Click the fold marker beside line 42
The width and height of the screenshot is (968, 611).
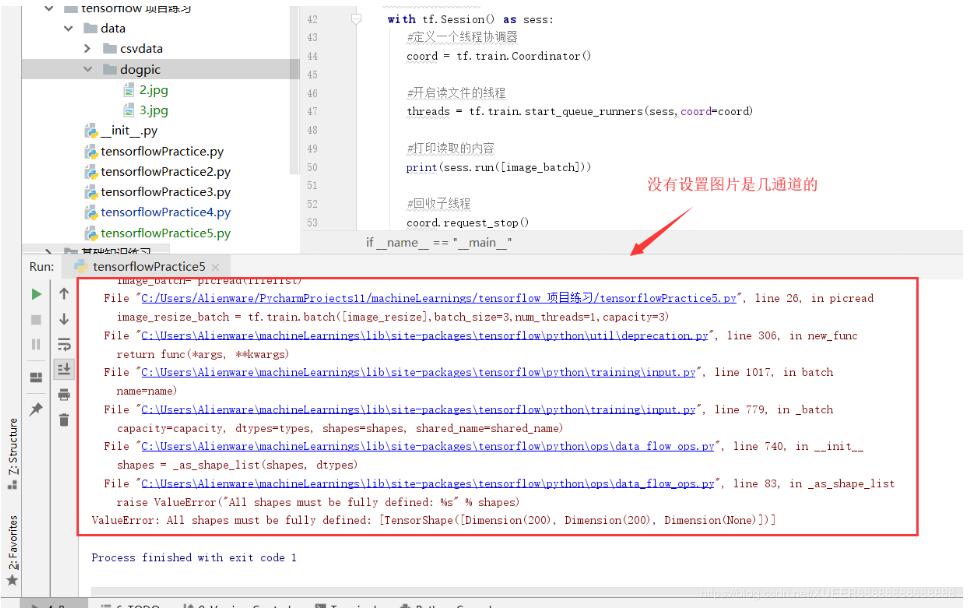point(356,20)
